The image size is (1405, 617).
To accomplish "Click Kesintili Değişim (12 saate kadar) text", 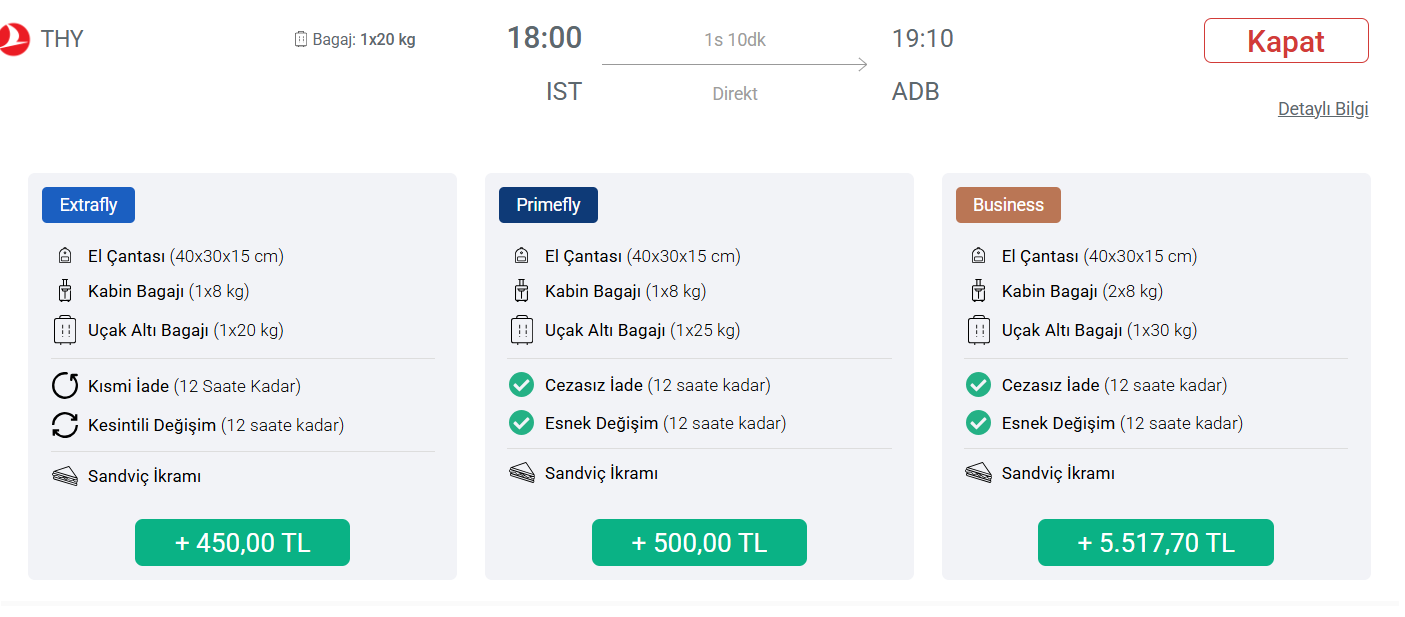I will pyautogui.click(x=216, y=425).
